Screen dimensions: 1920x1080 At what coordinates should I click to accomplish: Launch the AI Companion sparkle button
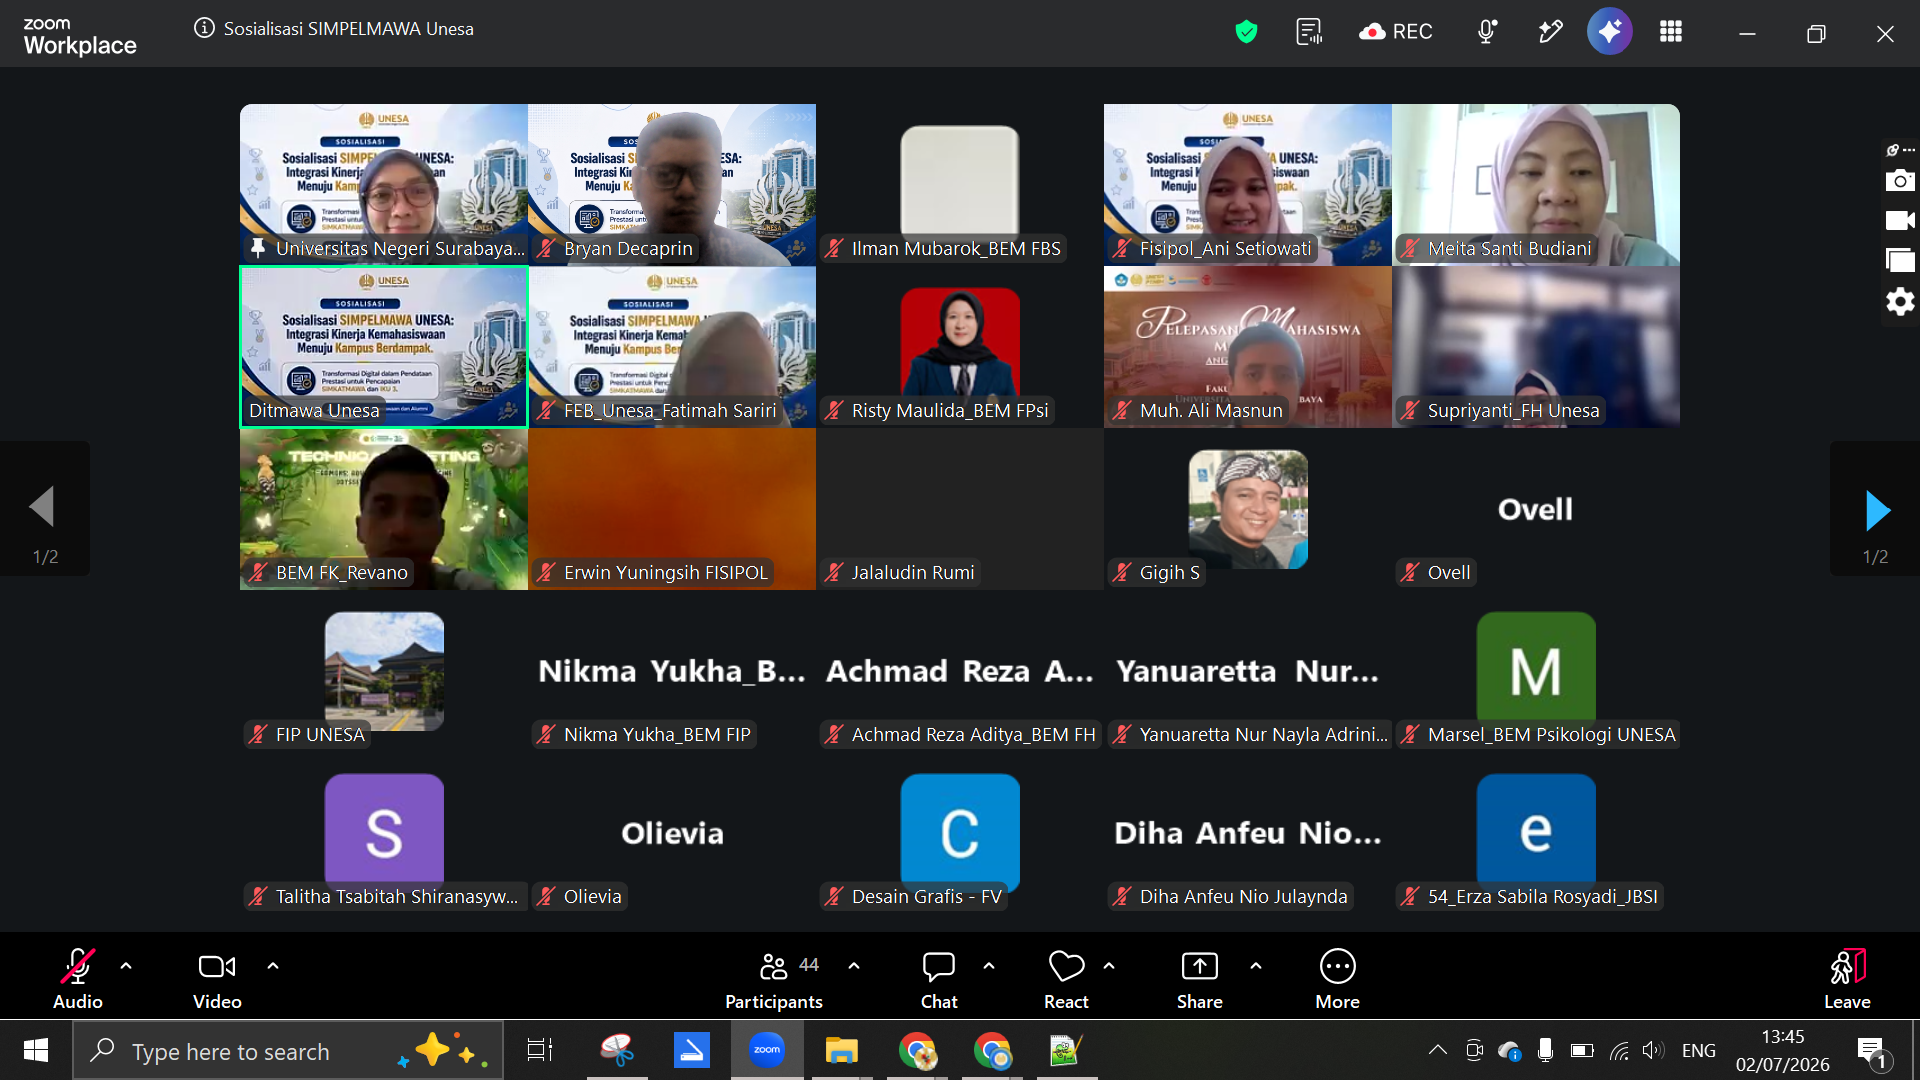[x=1610, y=32]
